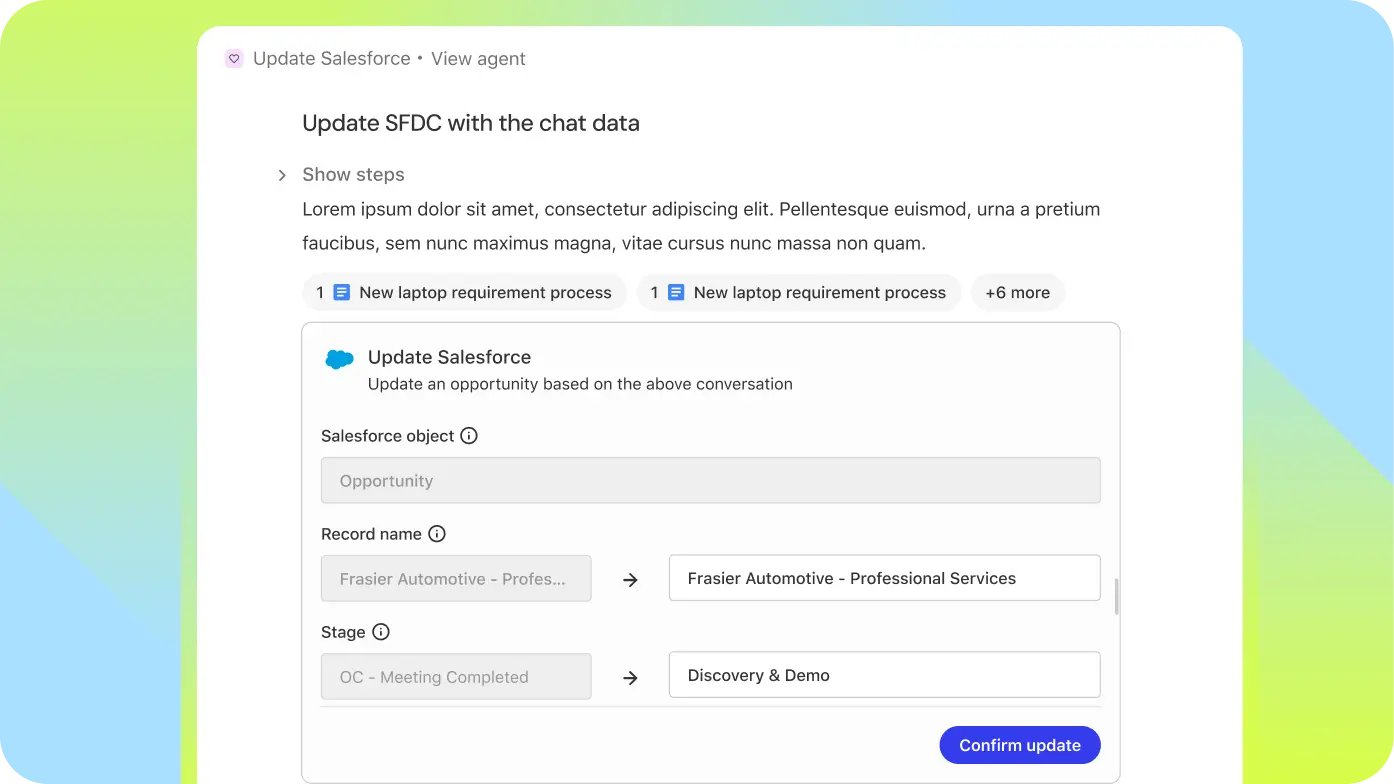
Task: Open second New laptop requirement process chip
Action: pyautogui.click(x=799, y=293)
